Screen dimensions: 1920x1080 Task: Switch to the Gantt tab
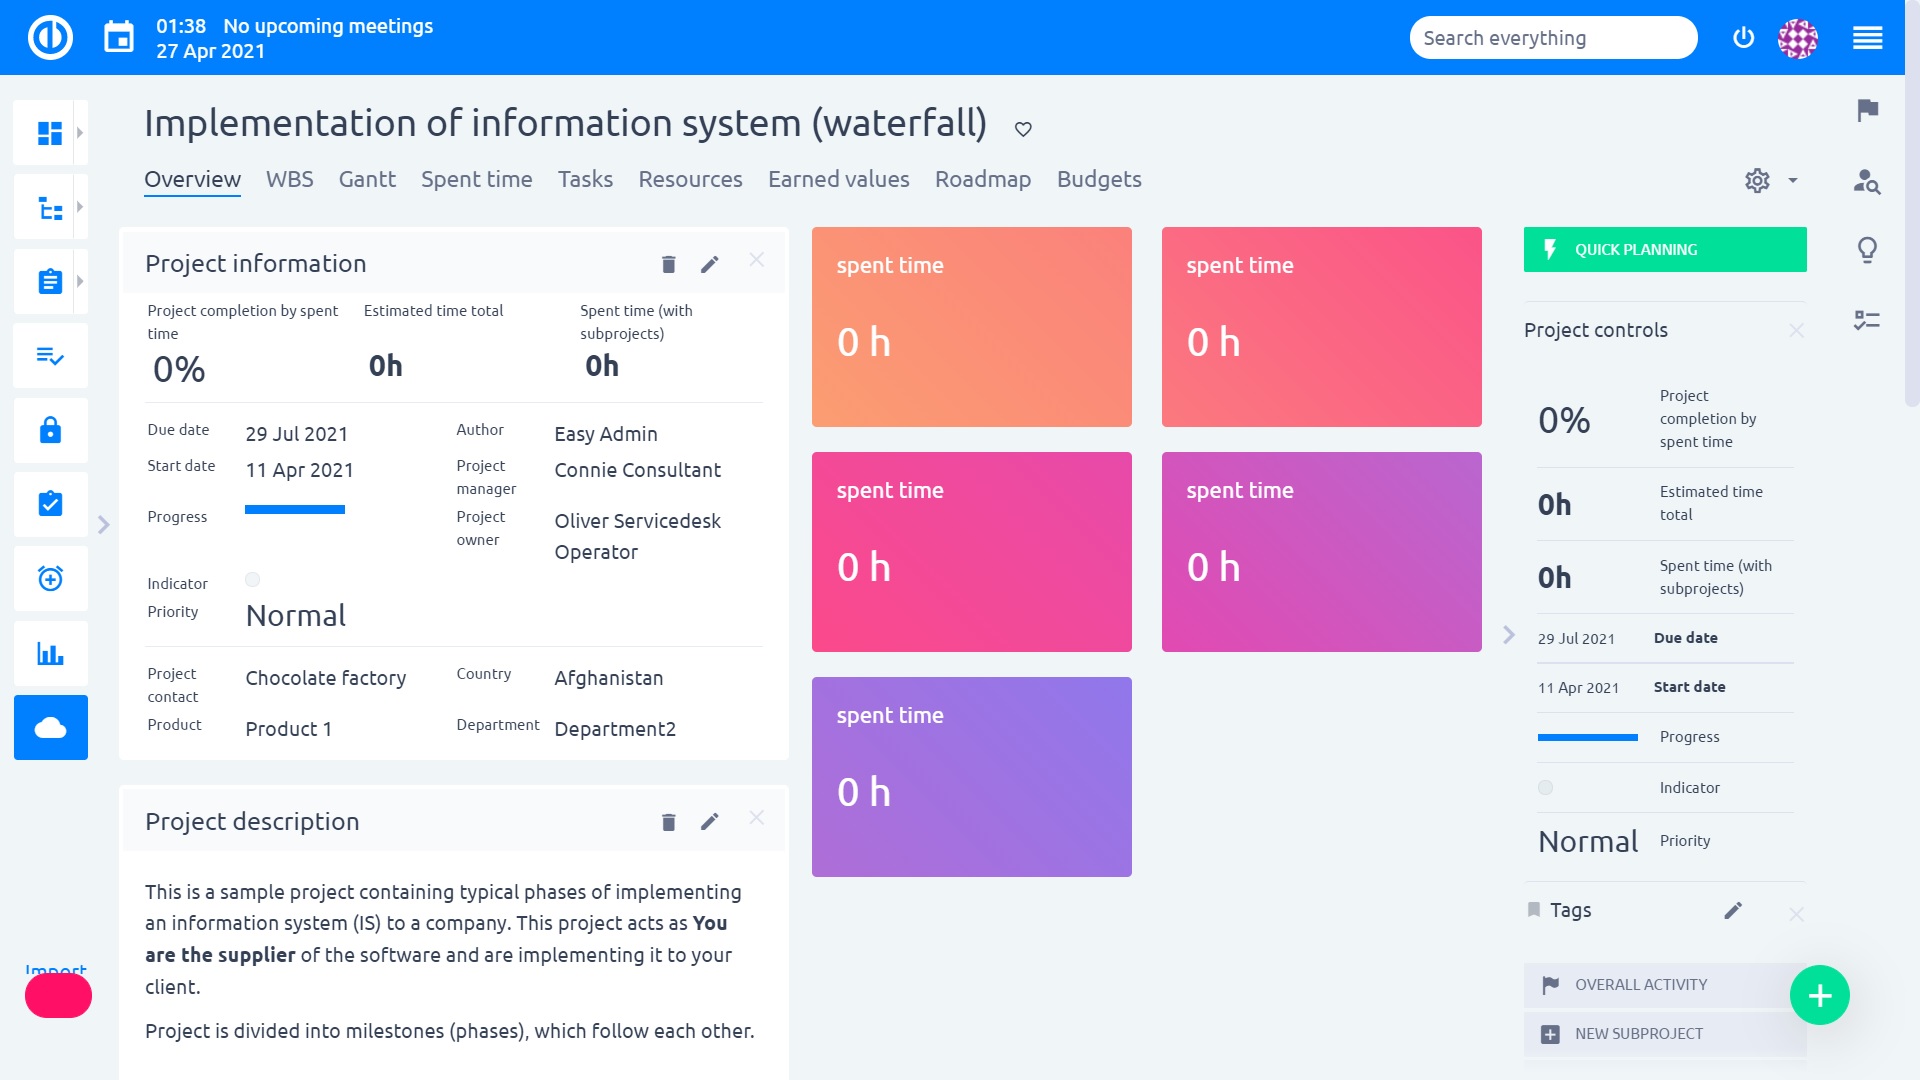pos(367,179)
